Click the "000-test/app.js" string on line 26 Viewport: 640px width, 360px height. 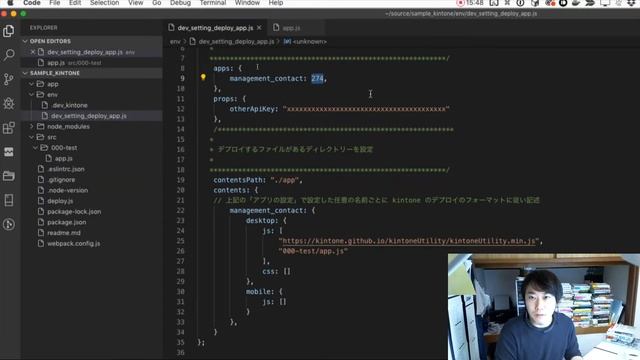click(313, 251)
